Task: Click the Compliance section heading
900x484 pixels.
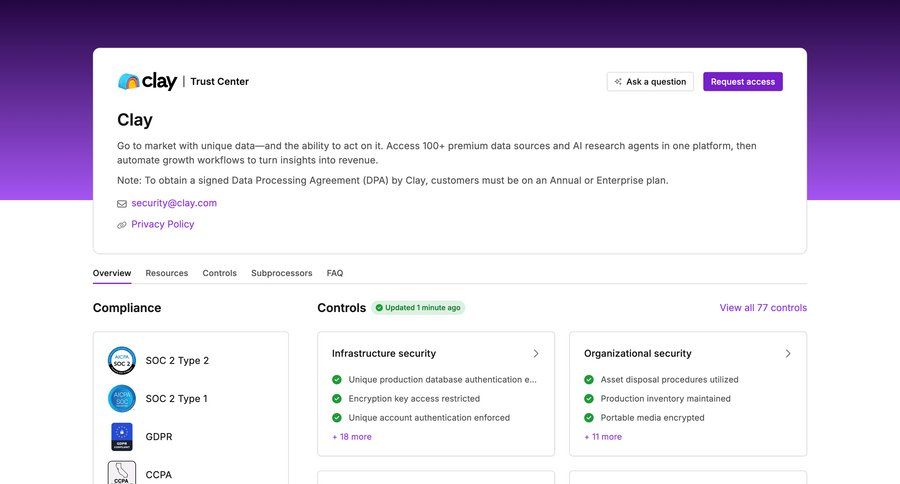Action: click(127, 308)
